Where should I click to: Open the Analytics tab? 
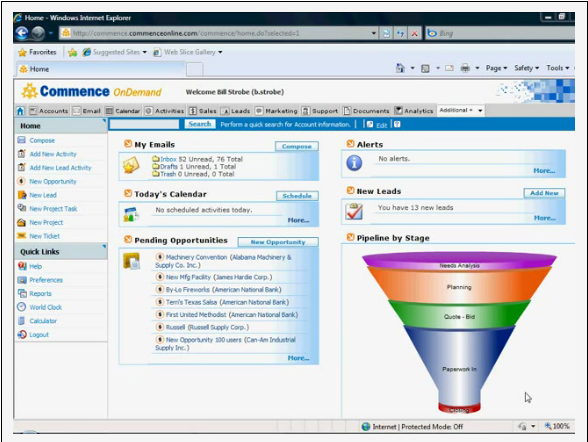[x=414, y=111]
